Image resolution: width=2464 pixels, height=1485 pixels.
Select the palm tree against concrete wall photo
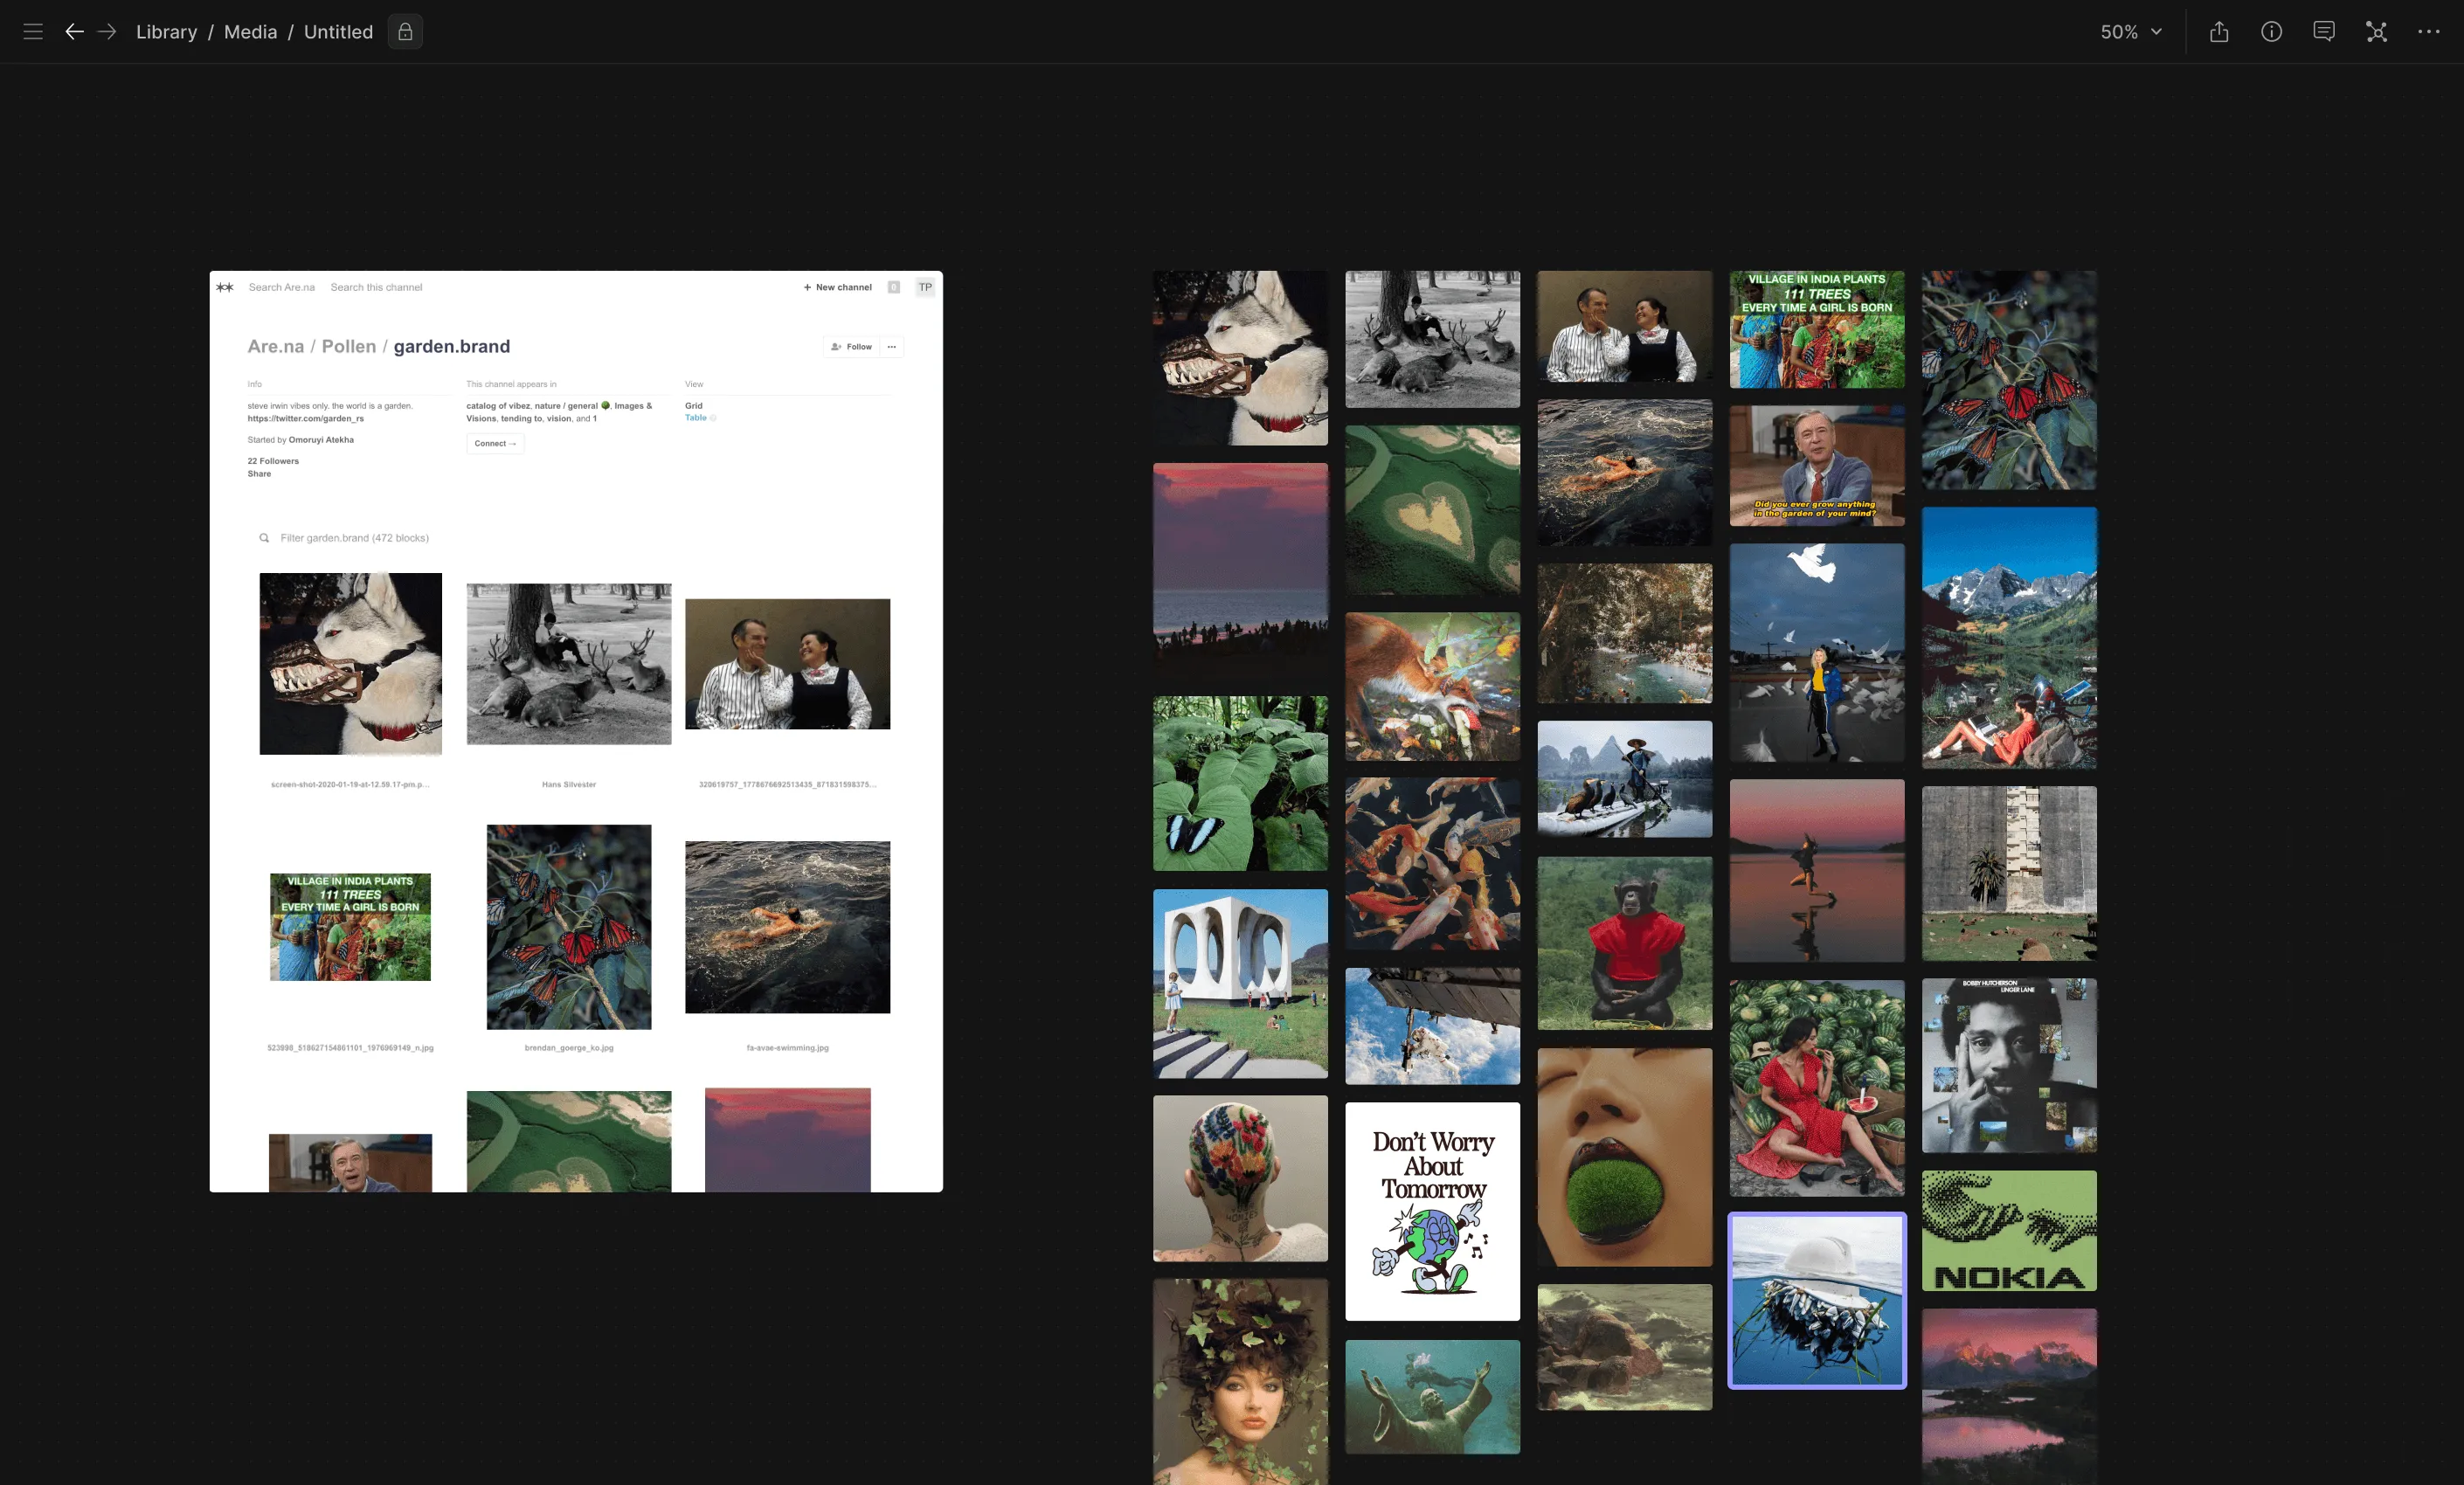pos(2009,873)
